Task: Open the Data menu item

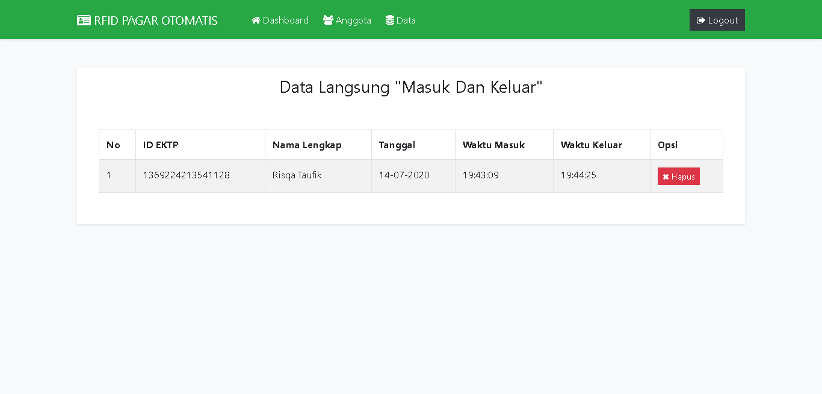Action: coord(401,20)
